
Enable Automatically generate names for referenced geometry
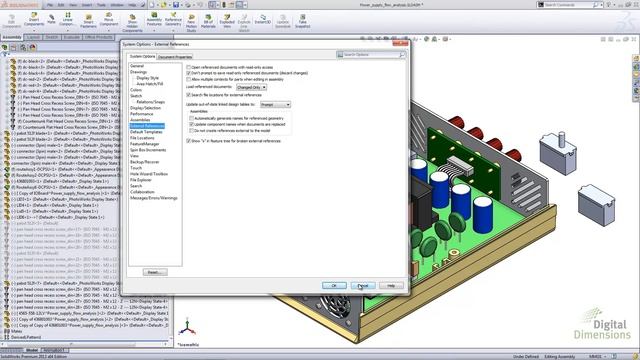point(191,118)
